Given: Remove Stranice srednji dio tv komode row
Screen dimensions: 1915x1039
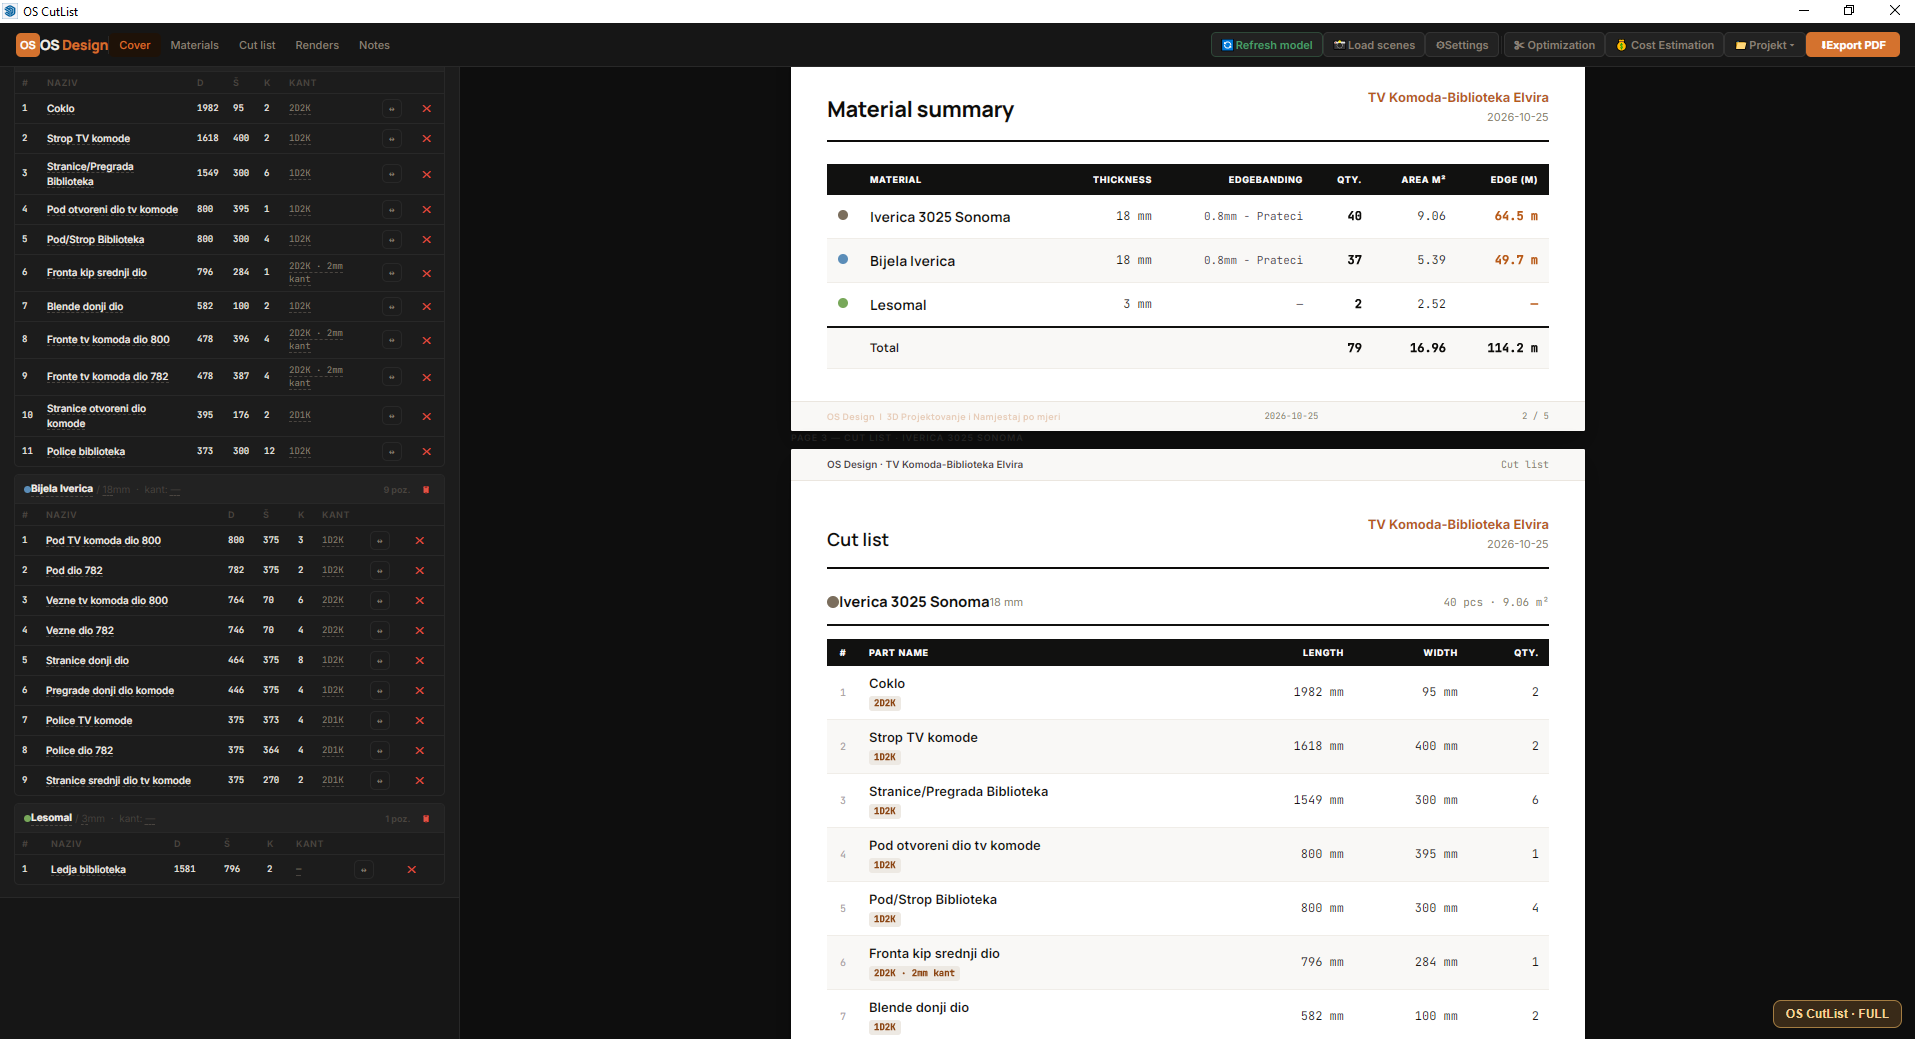Looking at the screenshot, I should click(x=420, y=781).
